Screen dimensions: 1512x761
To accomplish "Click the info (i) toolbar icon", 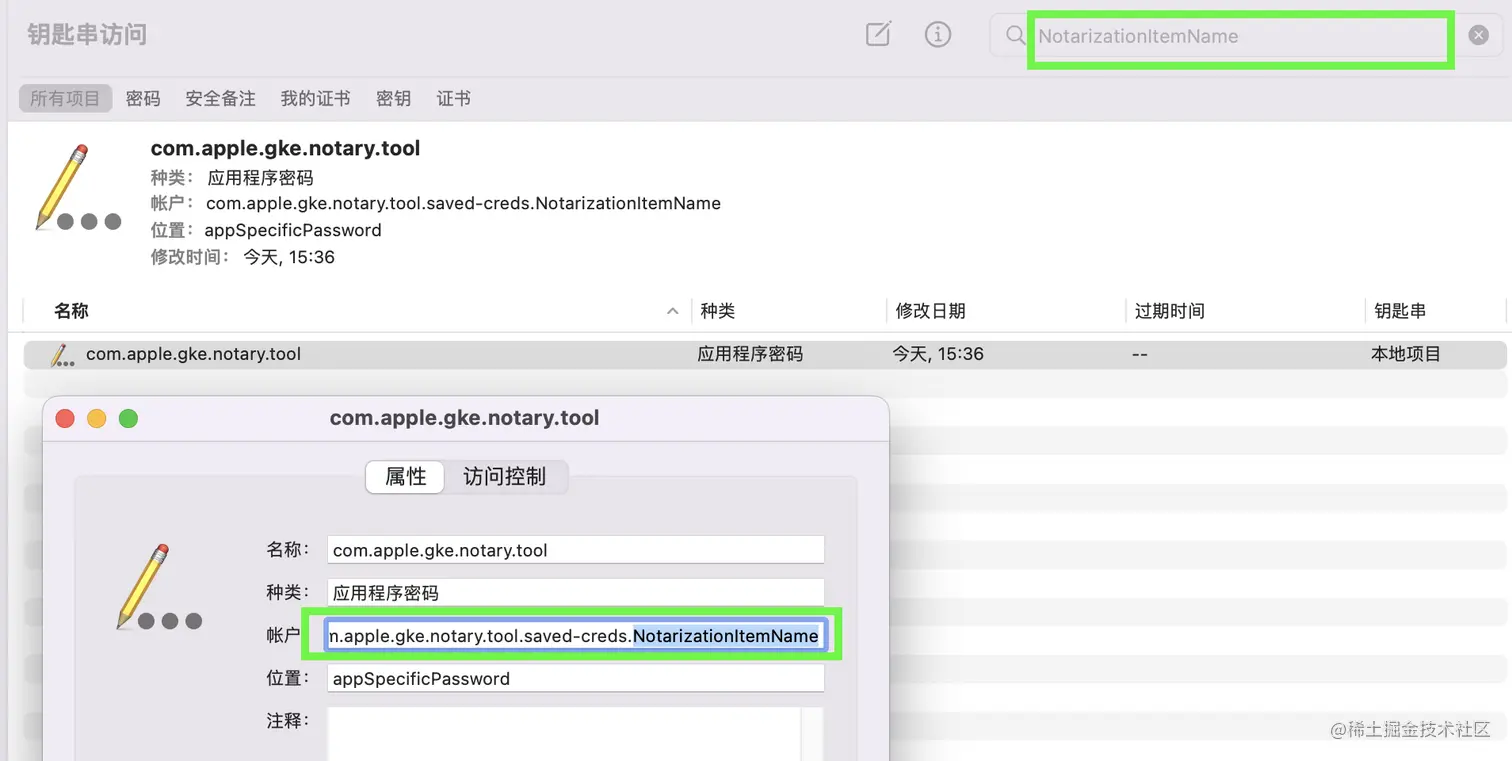I will coord(937,34).
